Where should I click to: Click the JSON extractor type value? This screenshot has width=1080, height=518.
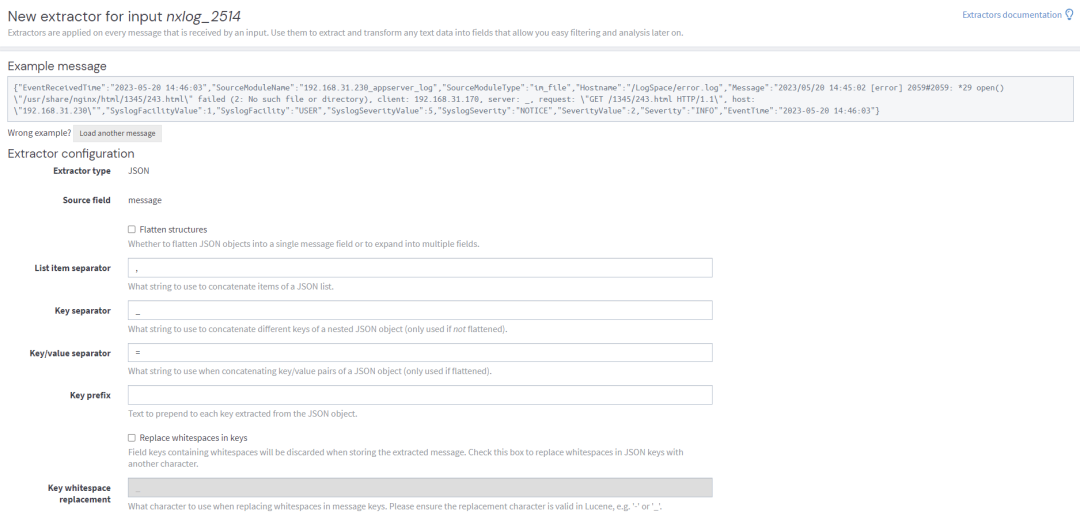[139, 171]
